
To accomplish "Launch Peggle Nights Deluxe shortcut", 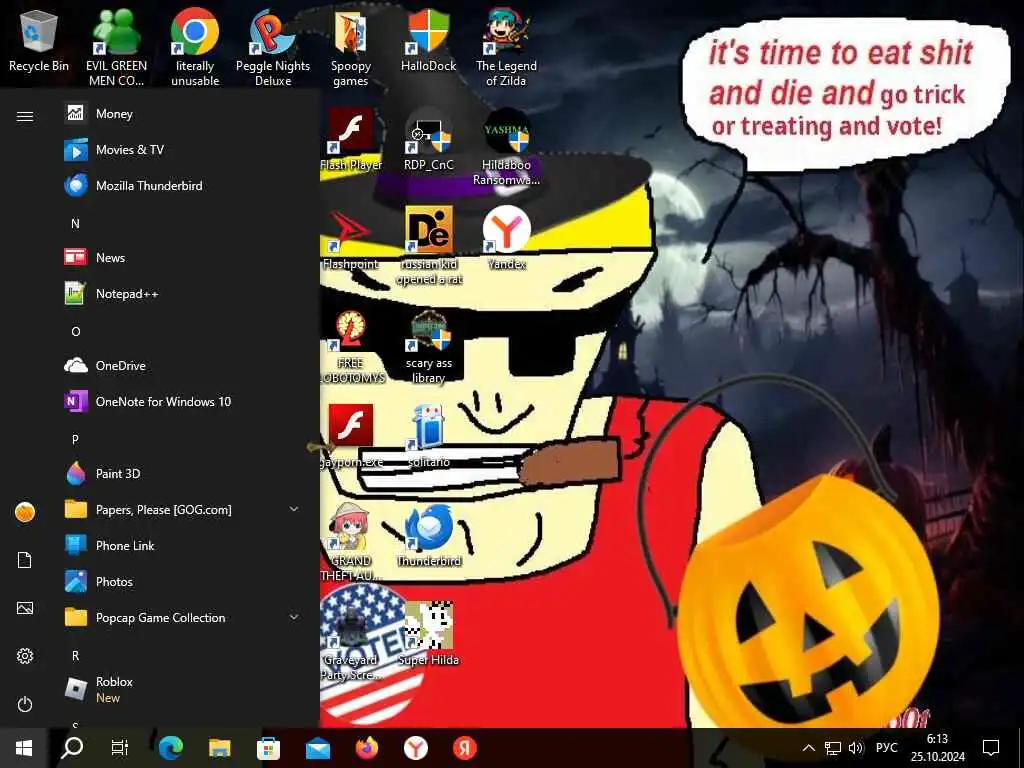I will tap(273, 48).
